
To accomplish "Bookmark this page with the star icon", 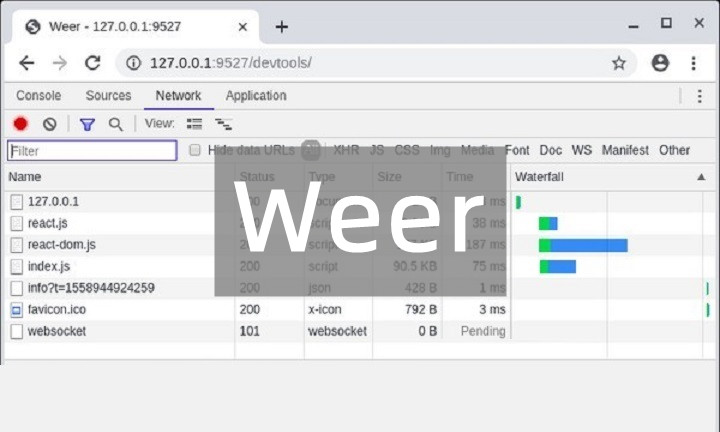I will coord(619,63).
